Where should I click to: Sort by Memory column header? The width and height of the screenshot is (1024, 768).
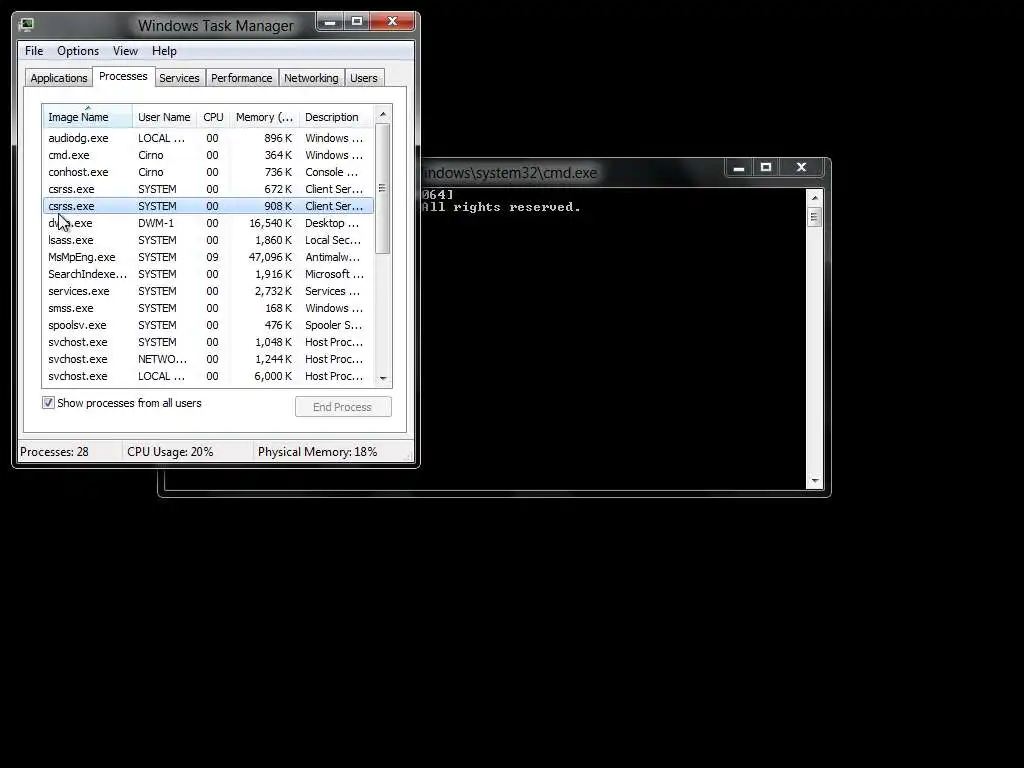tap(264, 117)
